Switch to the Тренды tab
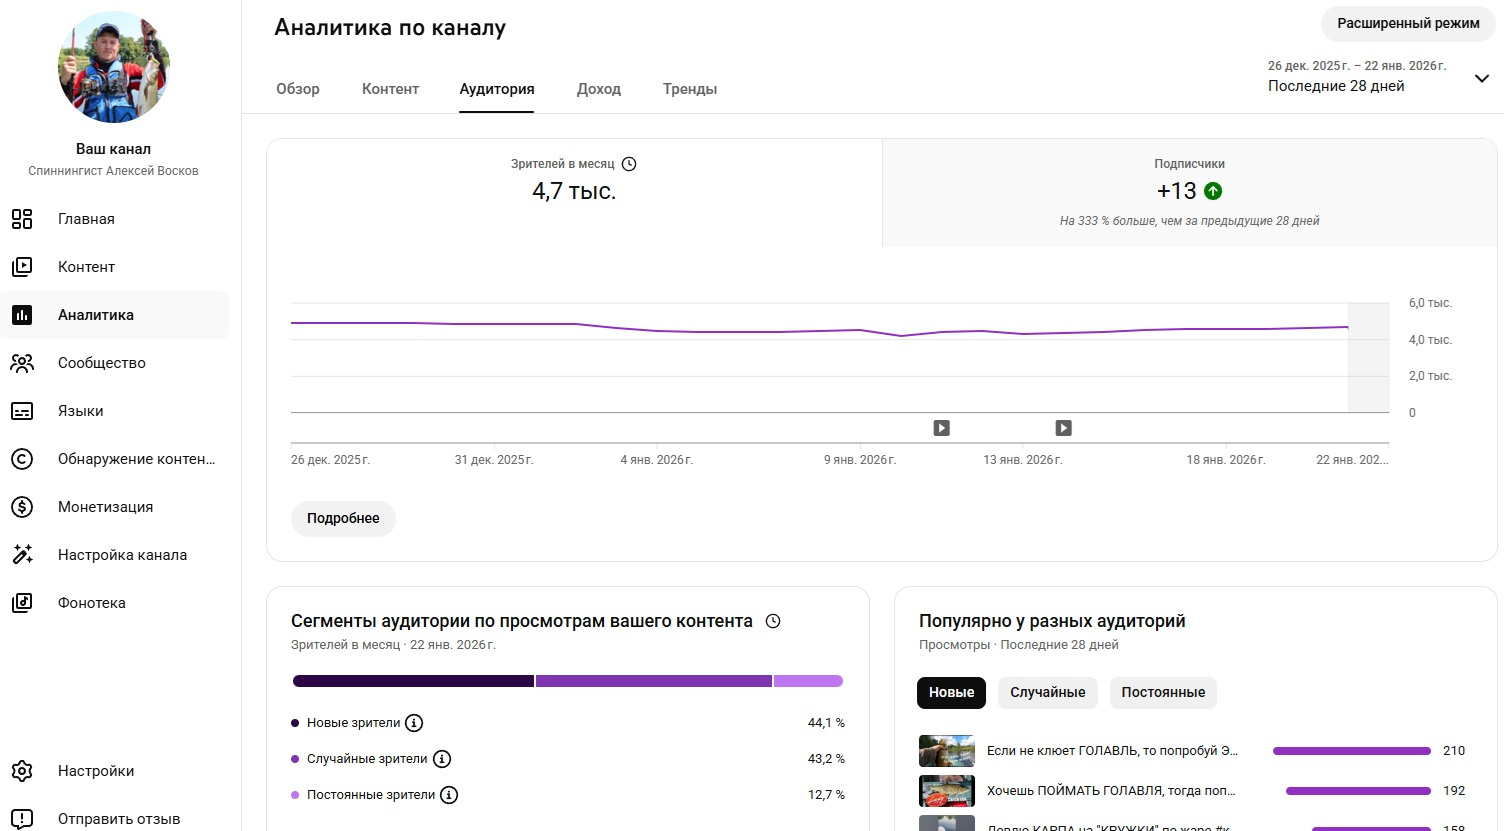 coord(690,89)
